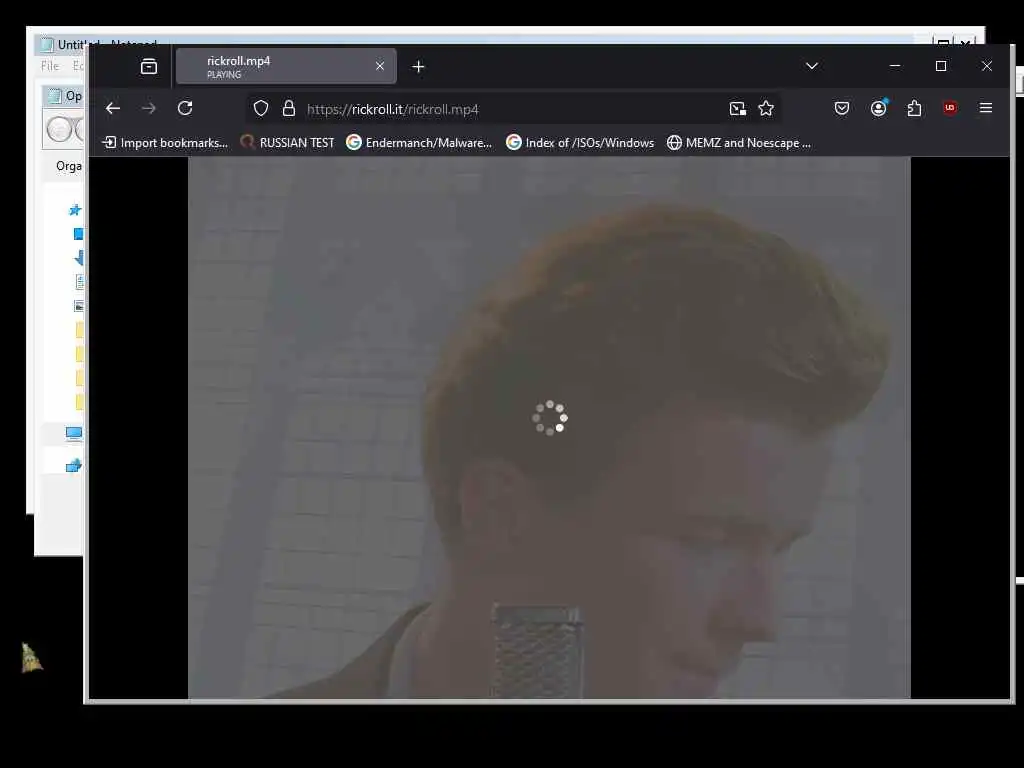Open MEMZ and Noescape bookmark
The width and height of the screenshot is (1024, 768).
pos(739,142)
